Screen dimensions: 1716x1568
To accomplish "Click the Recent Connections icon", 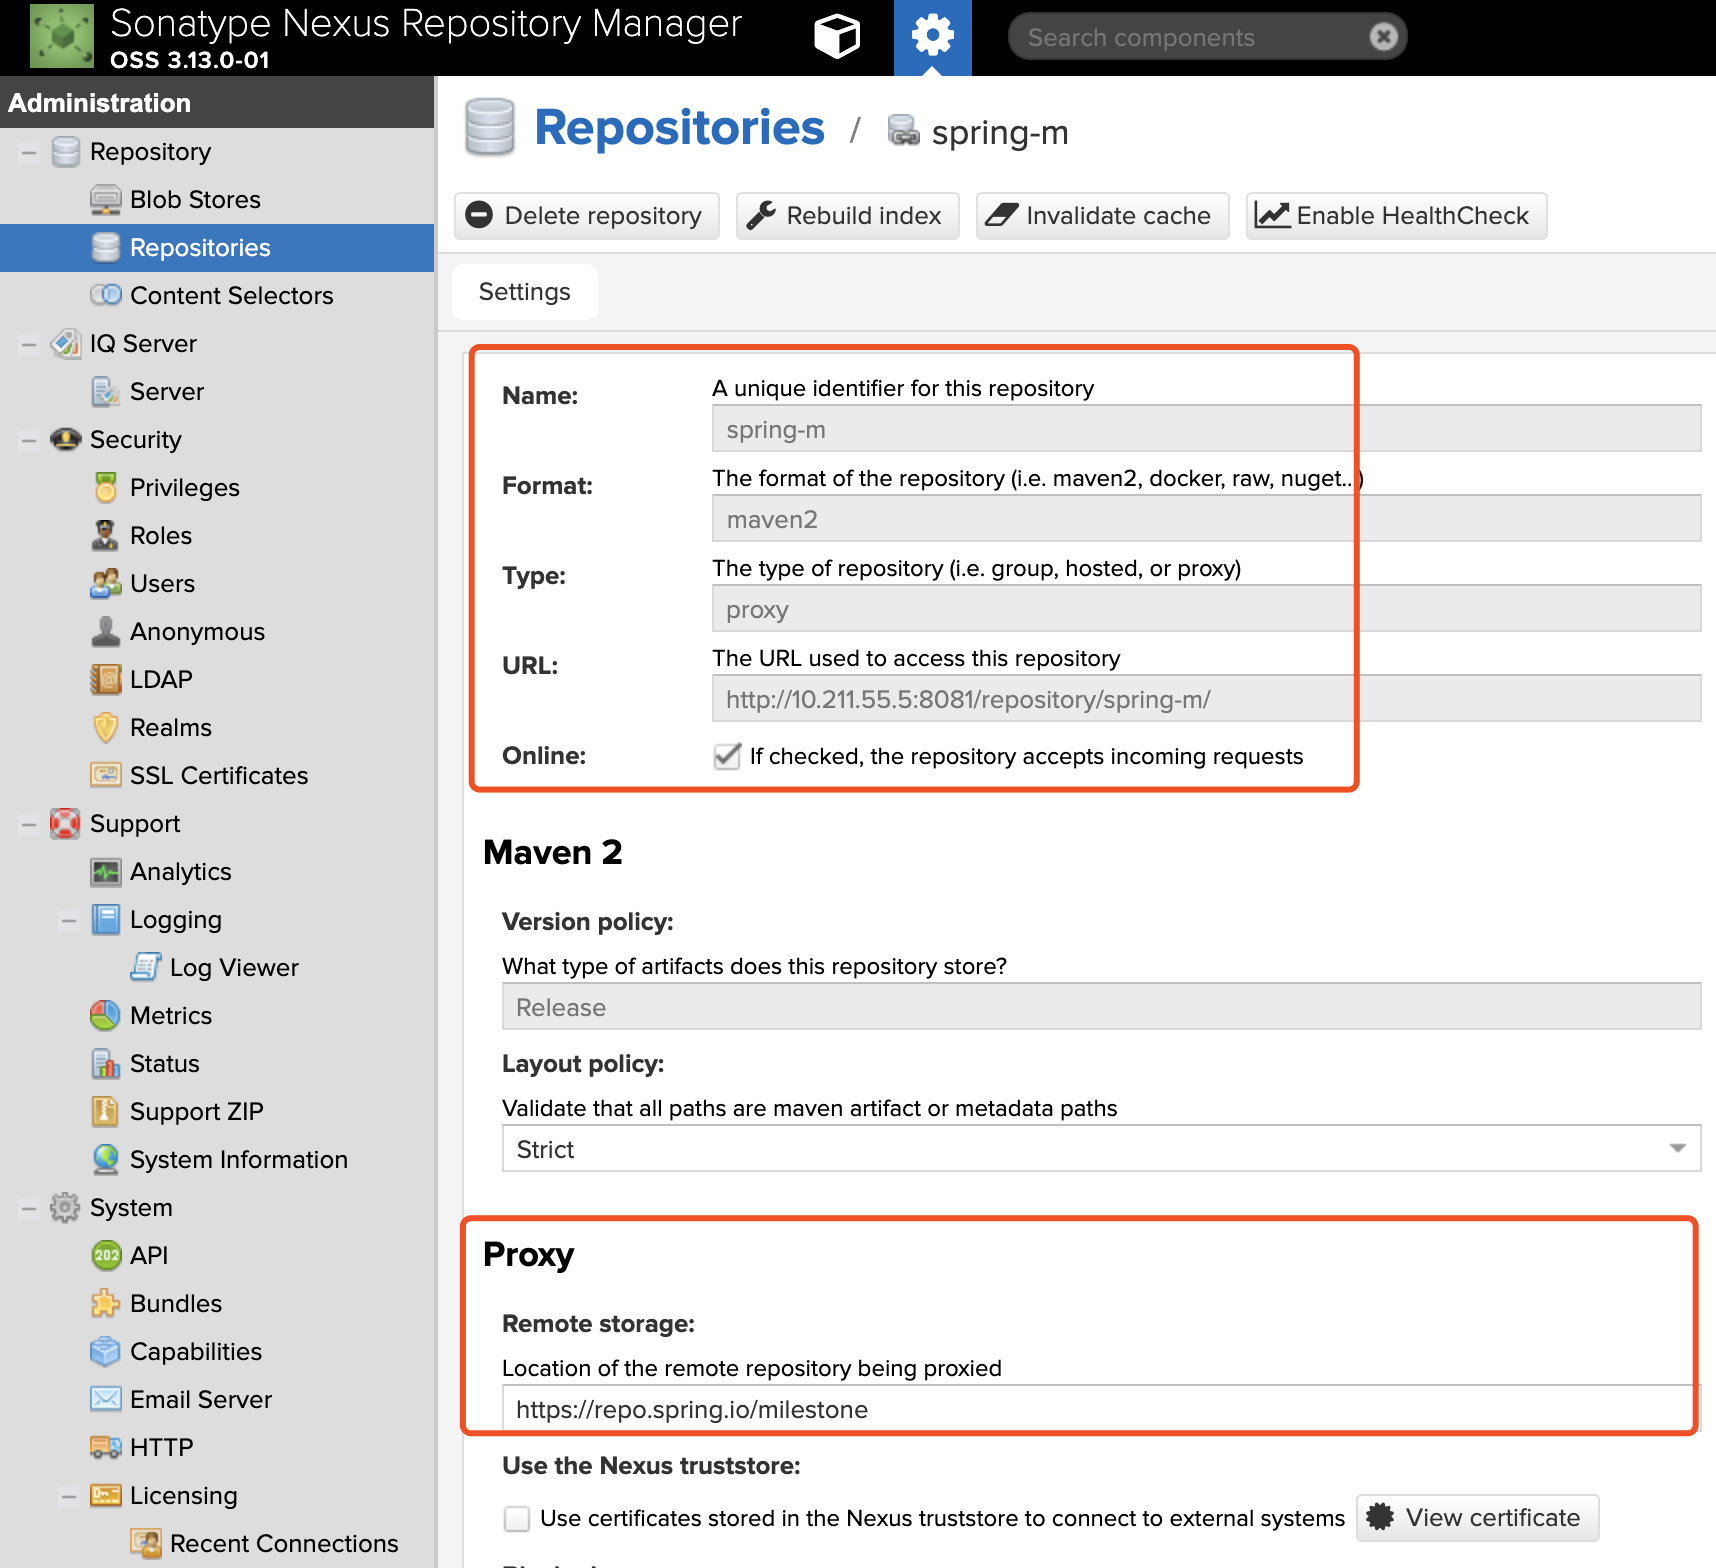I will click(x=145, y=1544).
